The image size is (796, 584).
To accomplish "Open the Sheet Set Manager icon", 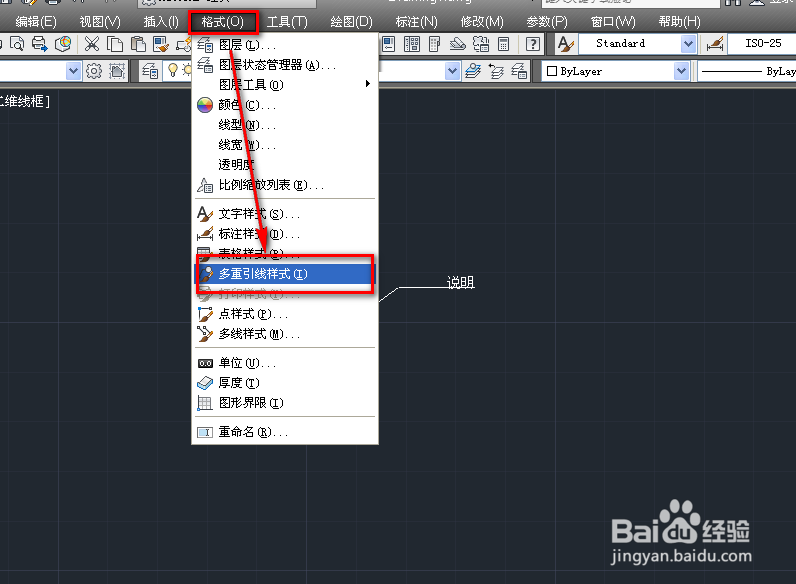I will tap(457, 44).
